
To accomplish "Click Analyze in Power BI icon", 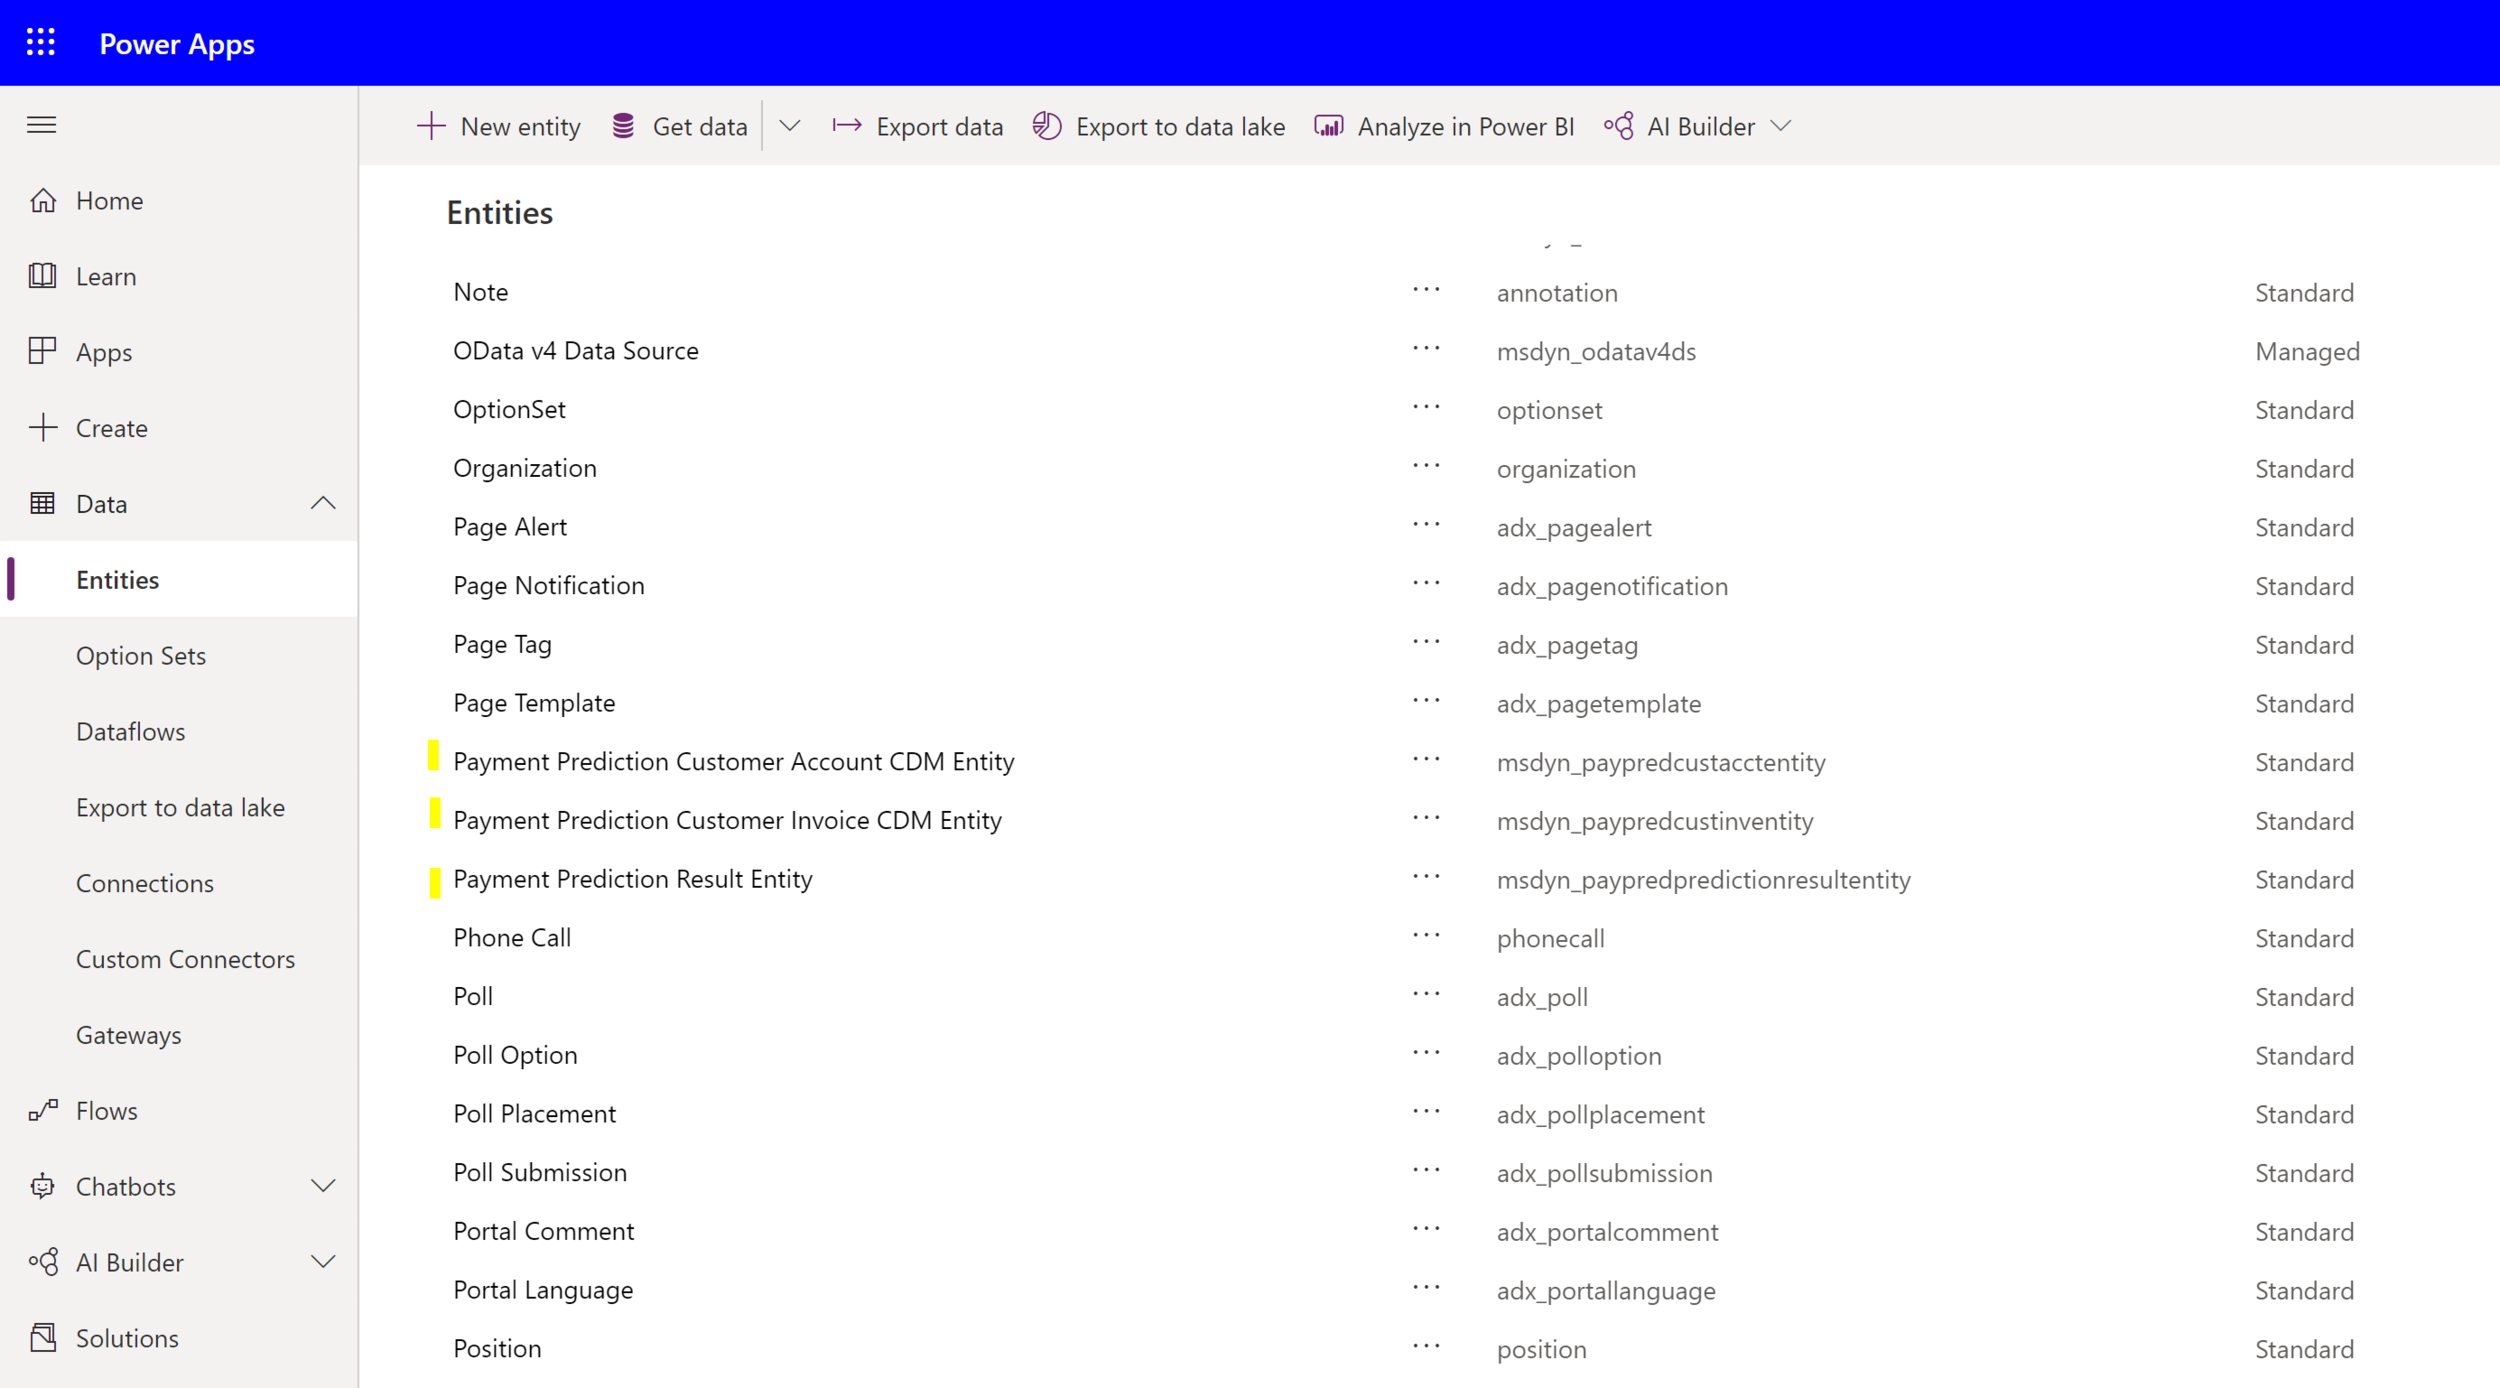I will (1328, 126).
